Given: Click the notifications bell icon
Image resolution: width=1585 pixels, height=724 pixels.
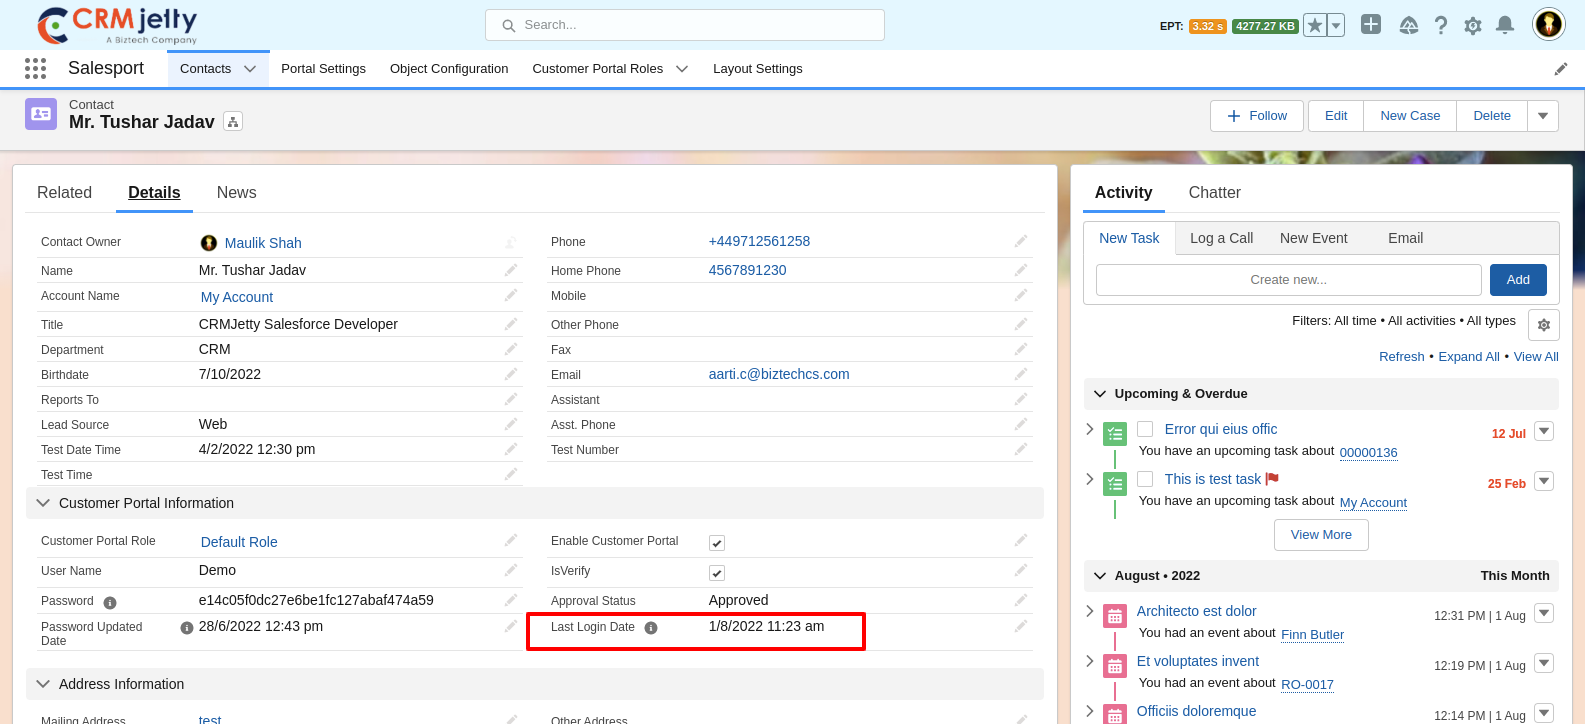Looking at the screenshot, I should [x=1504, y=26].
